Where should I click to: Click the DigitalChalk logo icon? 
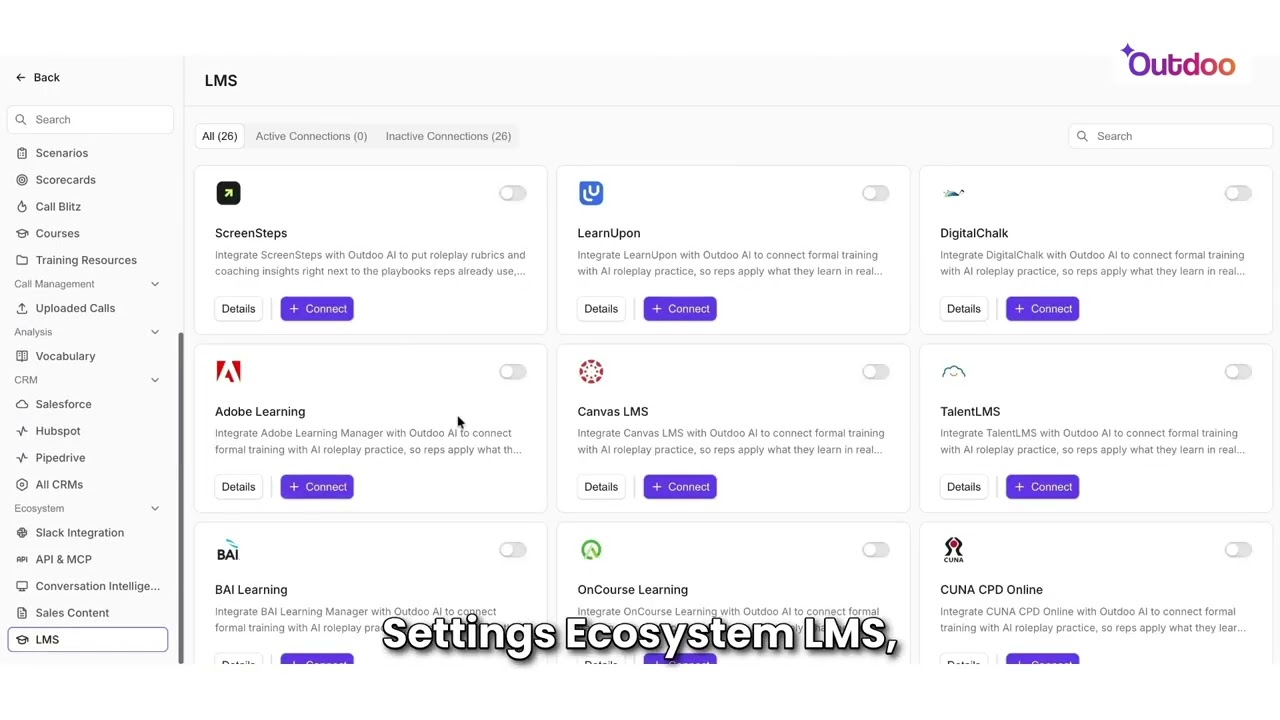tap(953, 193)
